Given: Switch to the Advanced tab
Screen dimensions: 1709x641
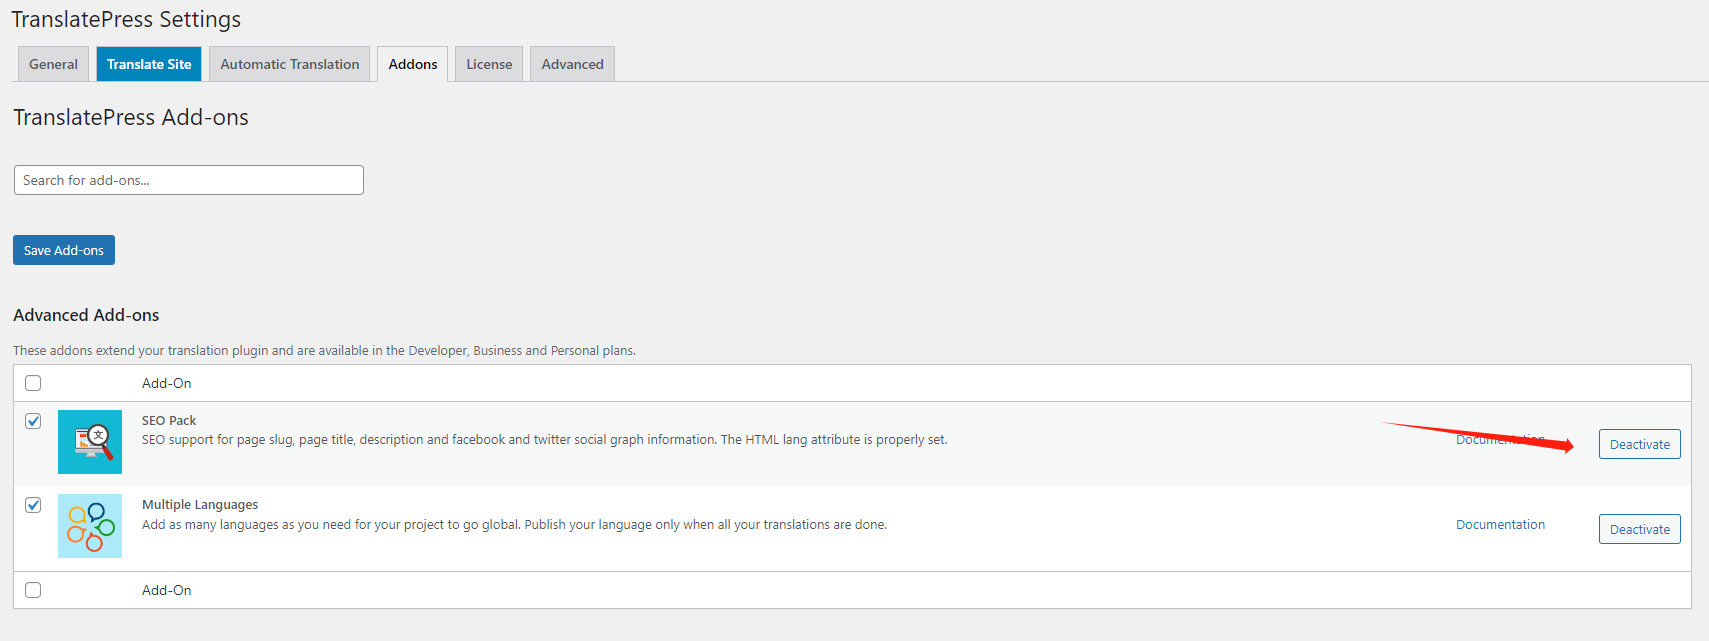Looking at the screenshot, I should (572, 64).
